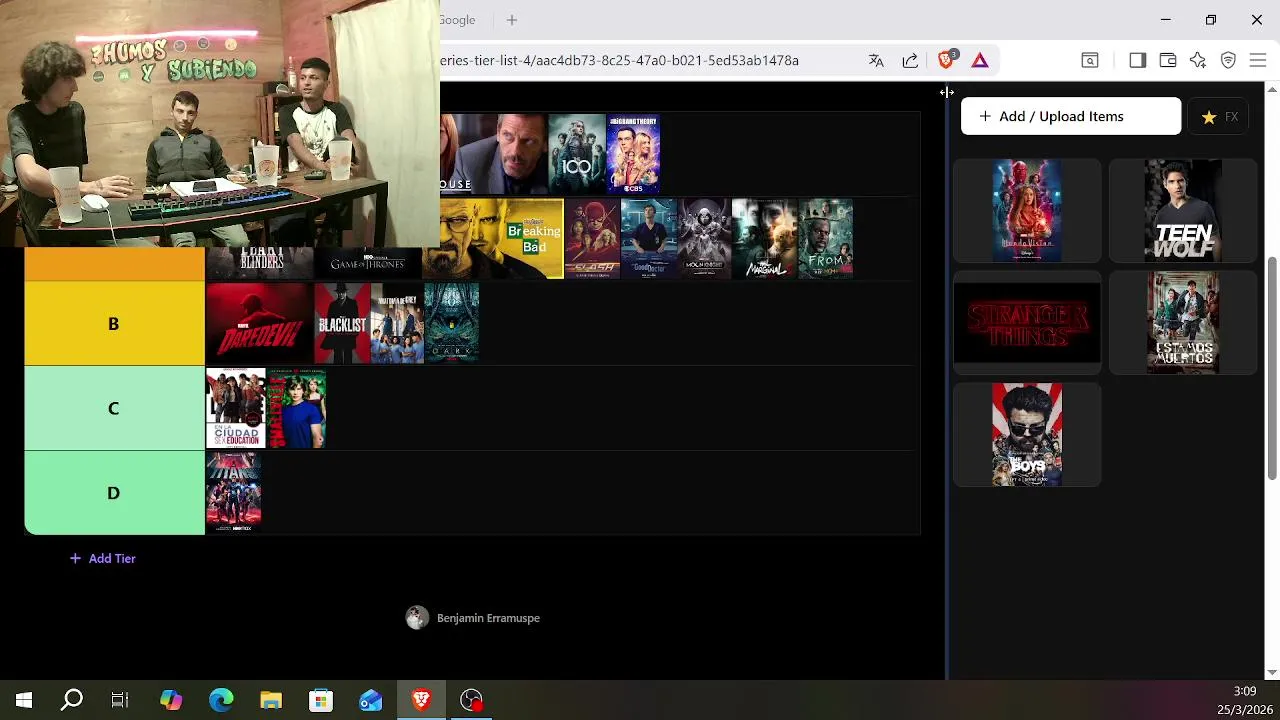Click the Titans poster in D tier
Viewport: 1280px width, 720px height.
coord(234,492)
